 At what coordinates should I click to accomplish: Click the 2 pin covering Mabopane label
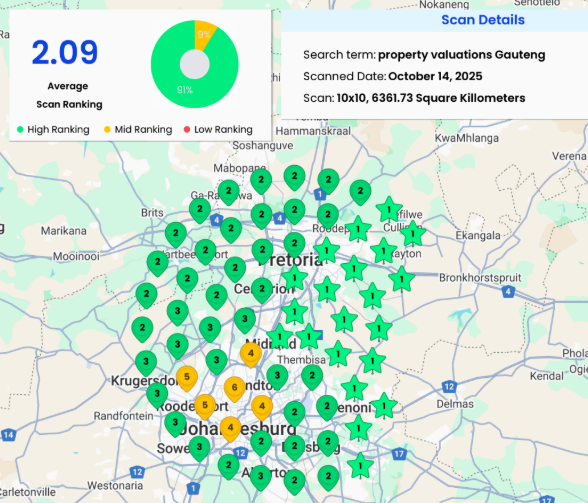(261, 181)
